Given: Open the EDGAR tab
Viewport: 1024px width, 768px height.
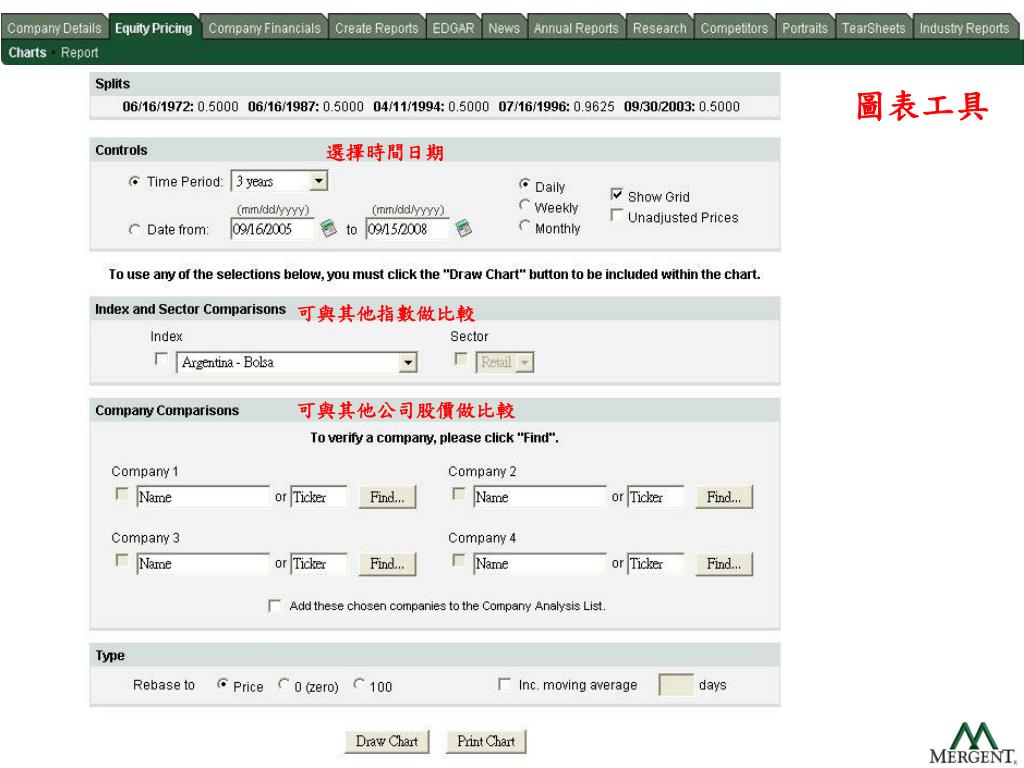Looking at the screenshot, I should (x=453, y=28).
